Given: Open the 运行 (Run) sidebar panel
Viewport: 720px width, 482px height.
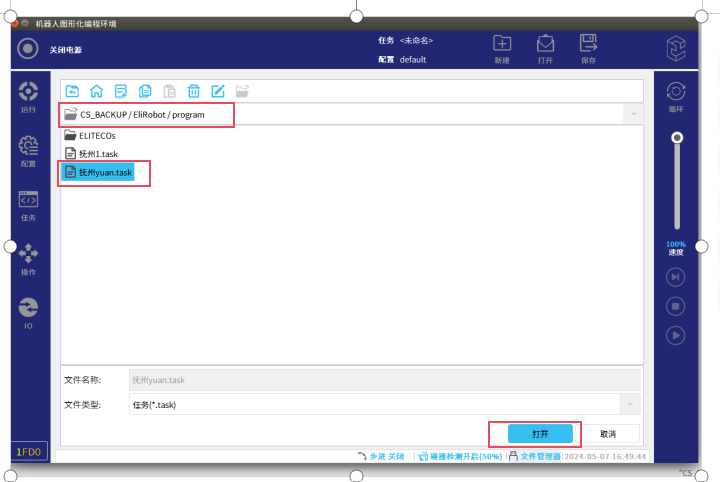Looking at the screenshot, I should [28, 96].
